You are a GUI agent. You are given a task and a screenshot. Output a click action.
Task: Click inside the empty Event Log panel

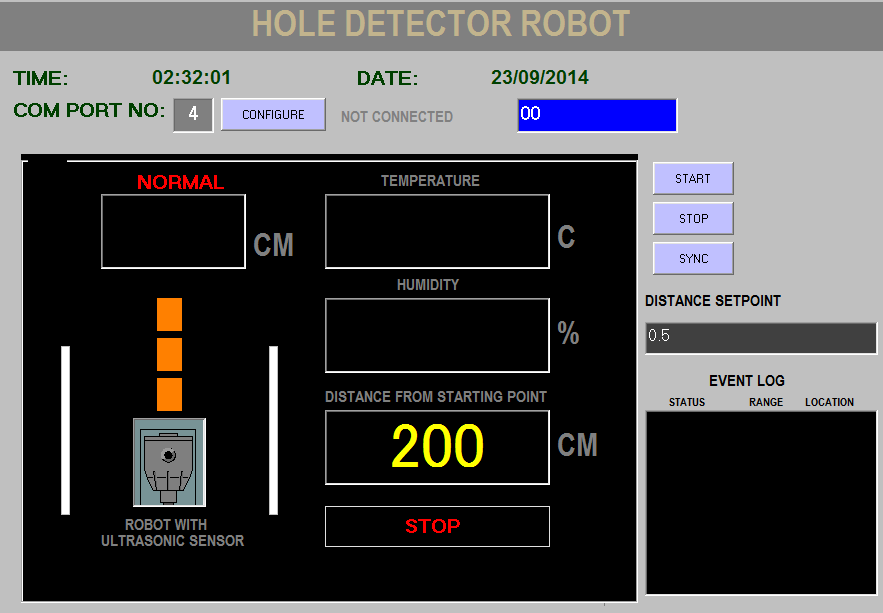pyautogui.click(x=760, y=500)
